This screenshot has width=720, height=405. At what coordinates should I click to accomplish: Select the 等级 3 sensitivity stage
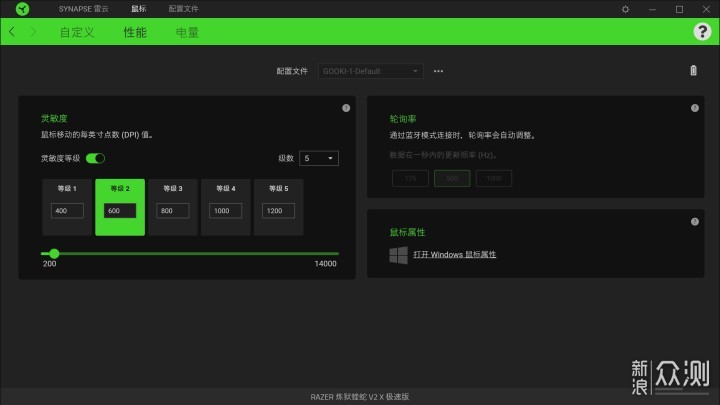tap(173, 207)
